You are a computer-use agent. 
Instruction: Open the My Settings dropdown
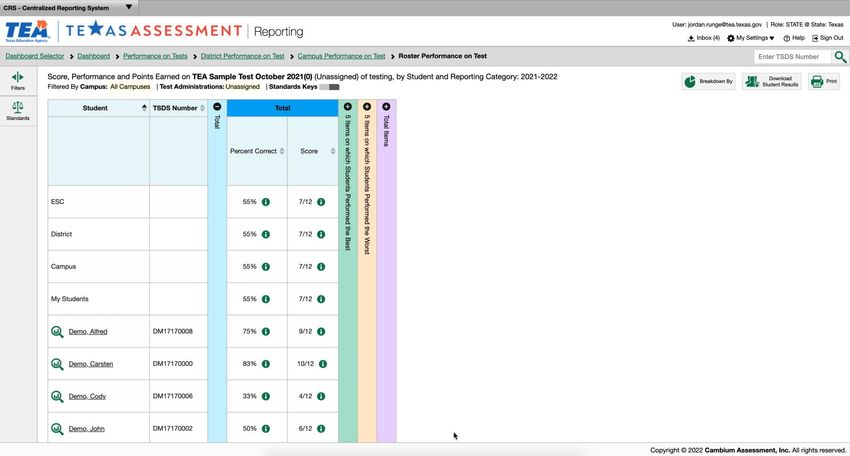pos(751,38)
